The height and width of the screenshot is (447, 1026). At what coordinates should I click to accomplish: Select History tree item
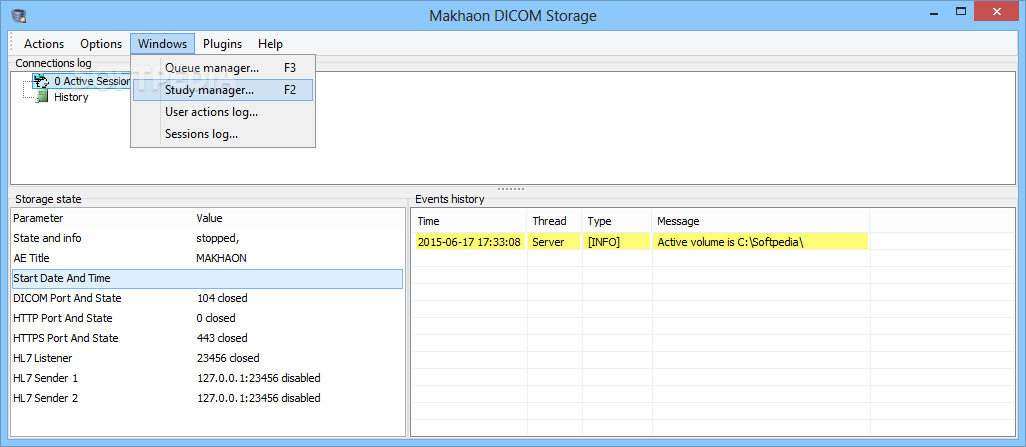(71, 97)
